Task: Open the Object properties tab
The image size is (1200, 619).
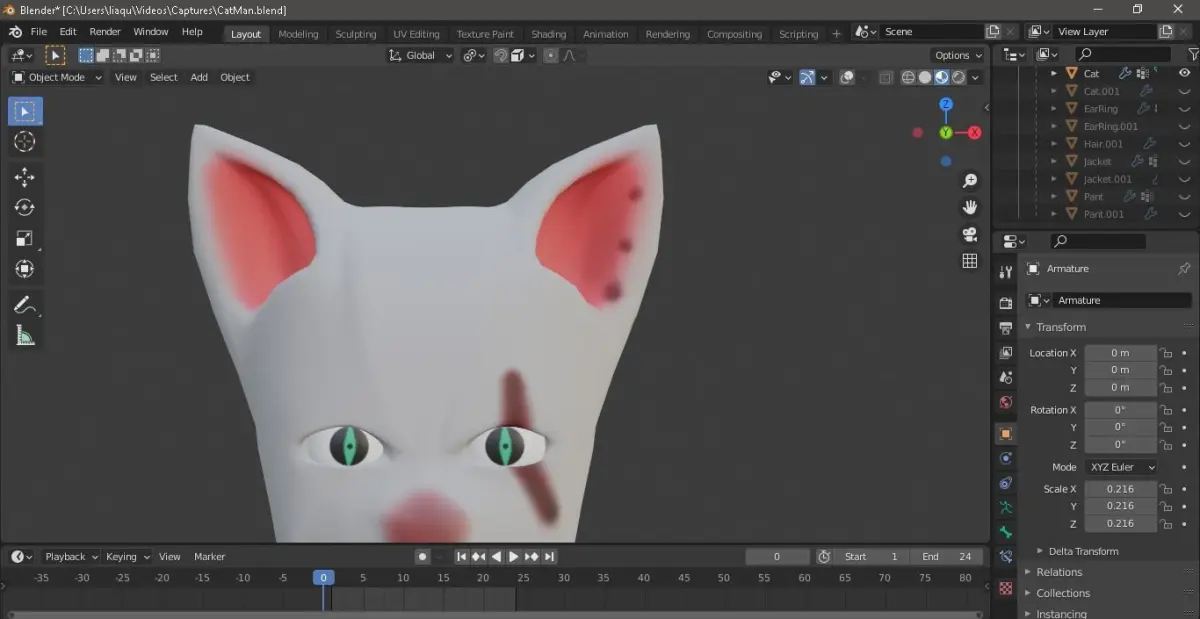Action: [x=1006, y=434]
